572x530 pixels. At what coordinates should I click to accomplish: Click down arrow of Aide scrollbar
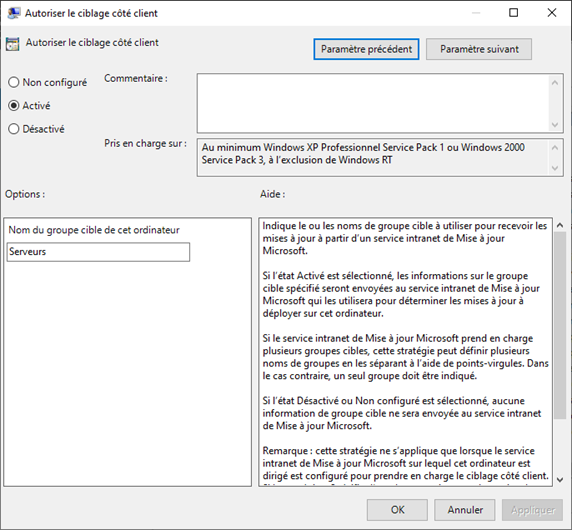pyautogui.click(x=560, y=480)
